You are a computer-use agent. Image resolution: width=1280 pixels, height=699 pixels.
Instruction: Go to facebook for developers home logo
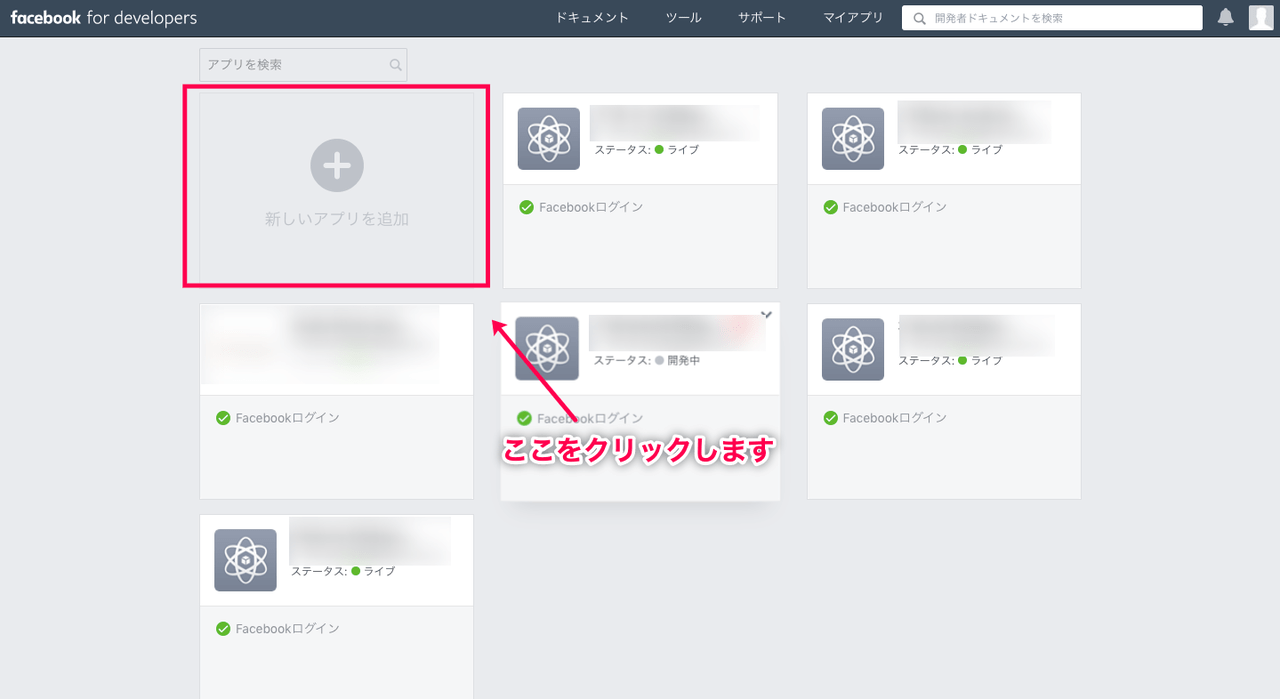click(x=104, y=18)
